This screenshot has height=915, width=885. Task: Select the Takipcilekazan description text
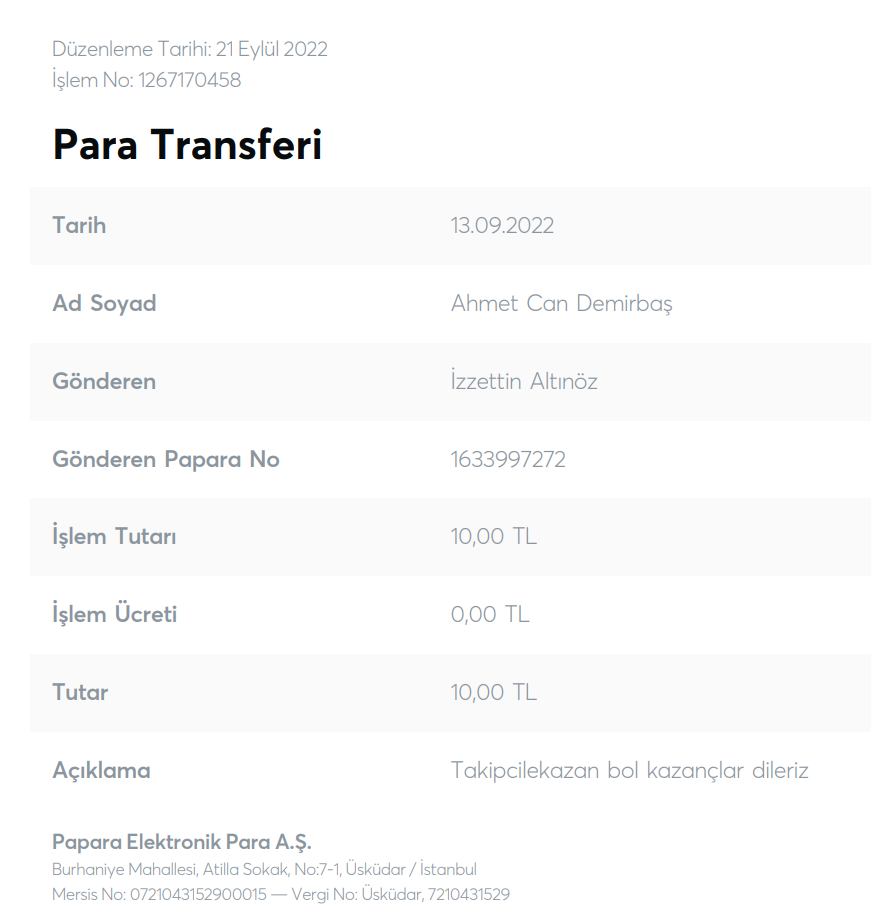629,770
